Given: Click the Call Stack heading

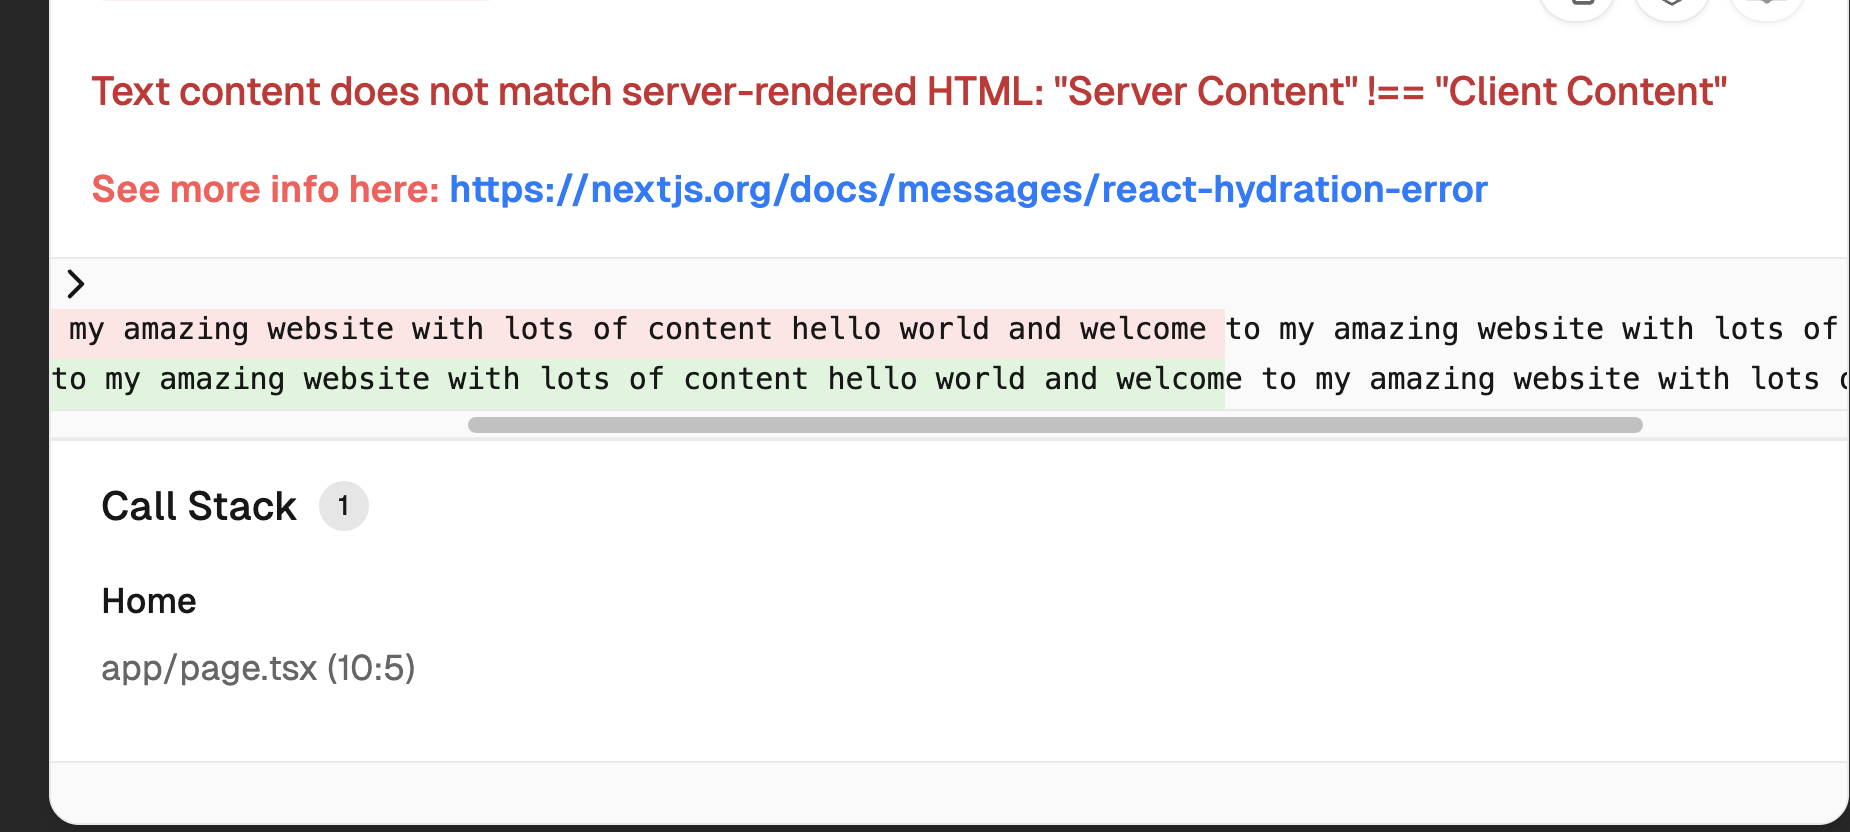Looking at the screenshot, I should (199, 506).
